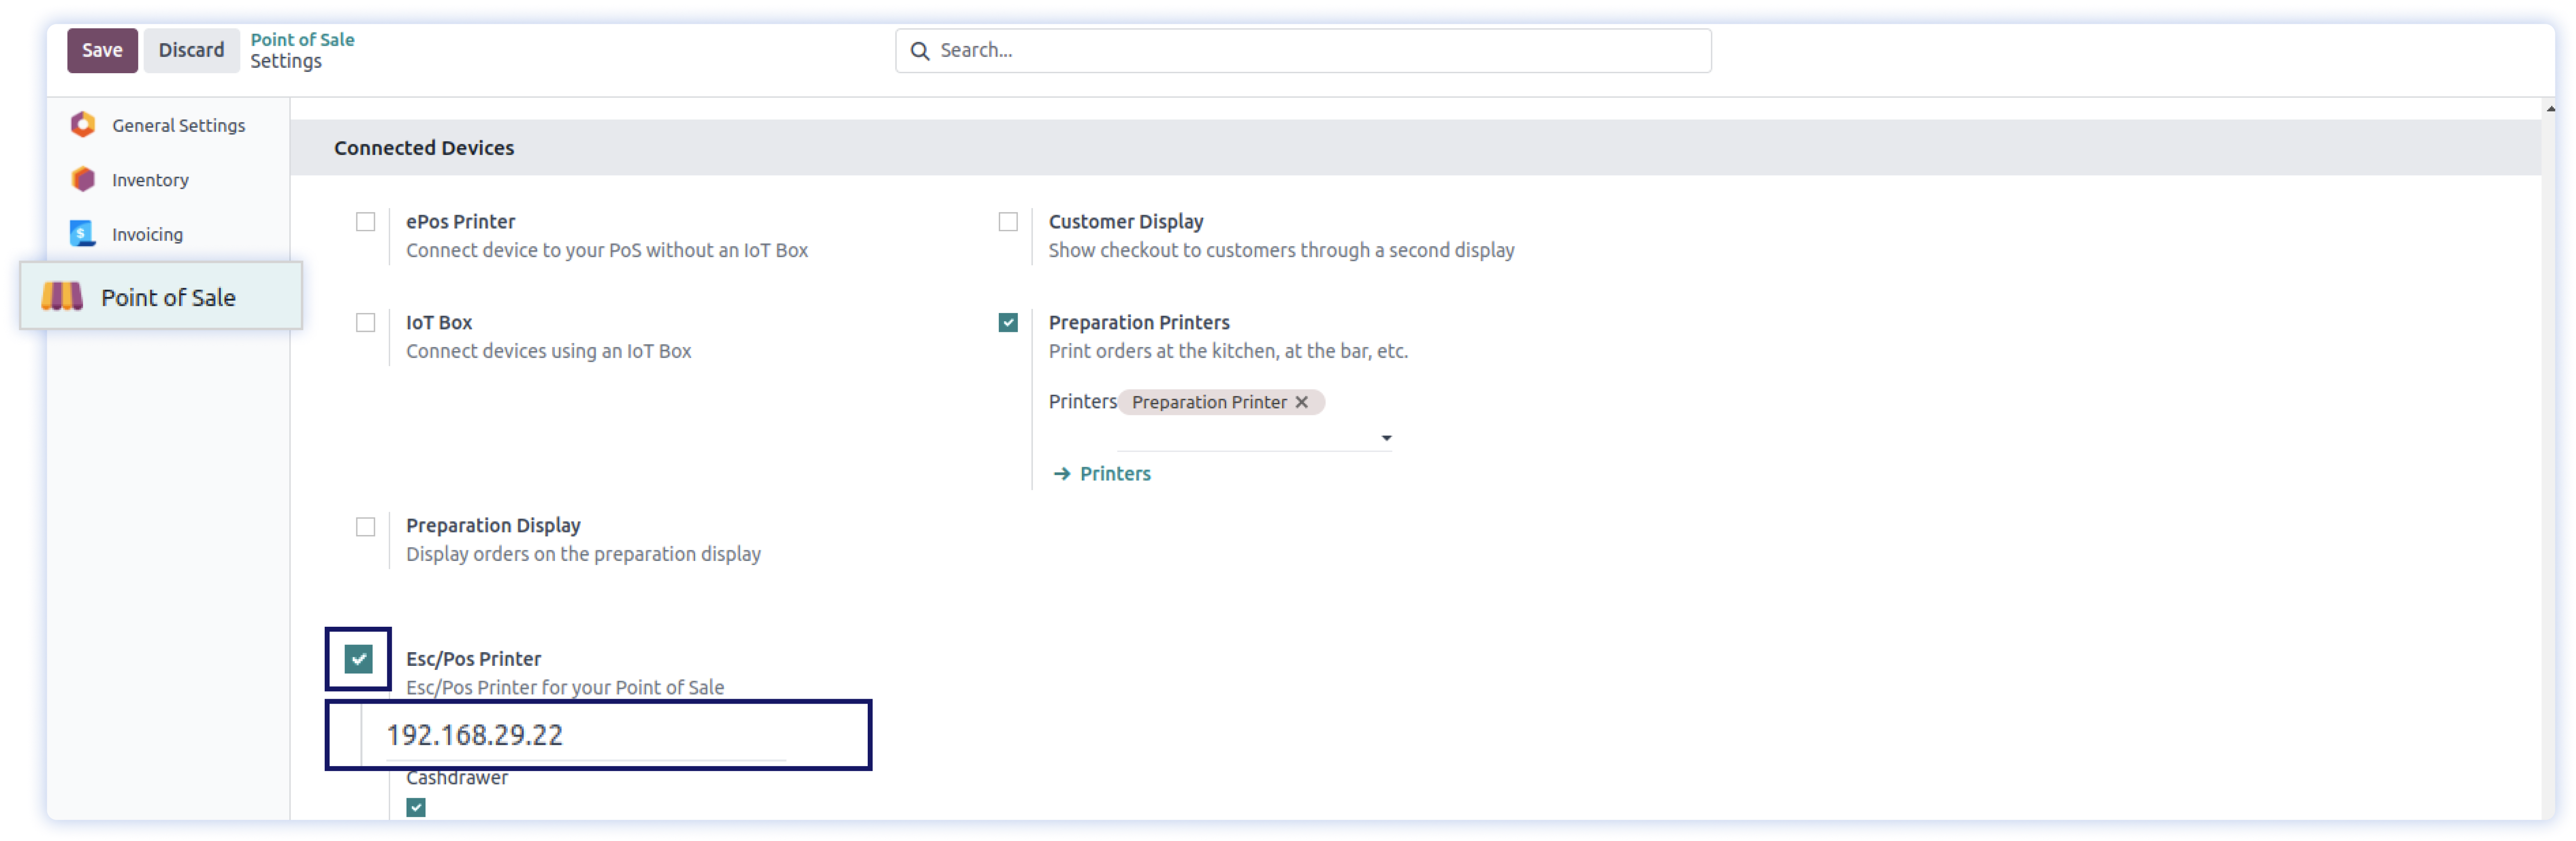Uncheck the Esc/Pos Printer checkbox
The height and width of the screenshot is (841, 2576).
pos(358,659)
